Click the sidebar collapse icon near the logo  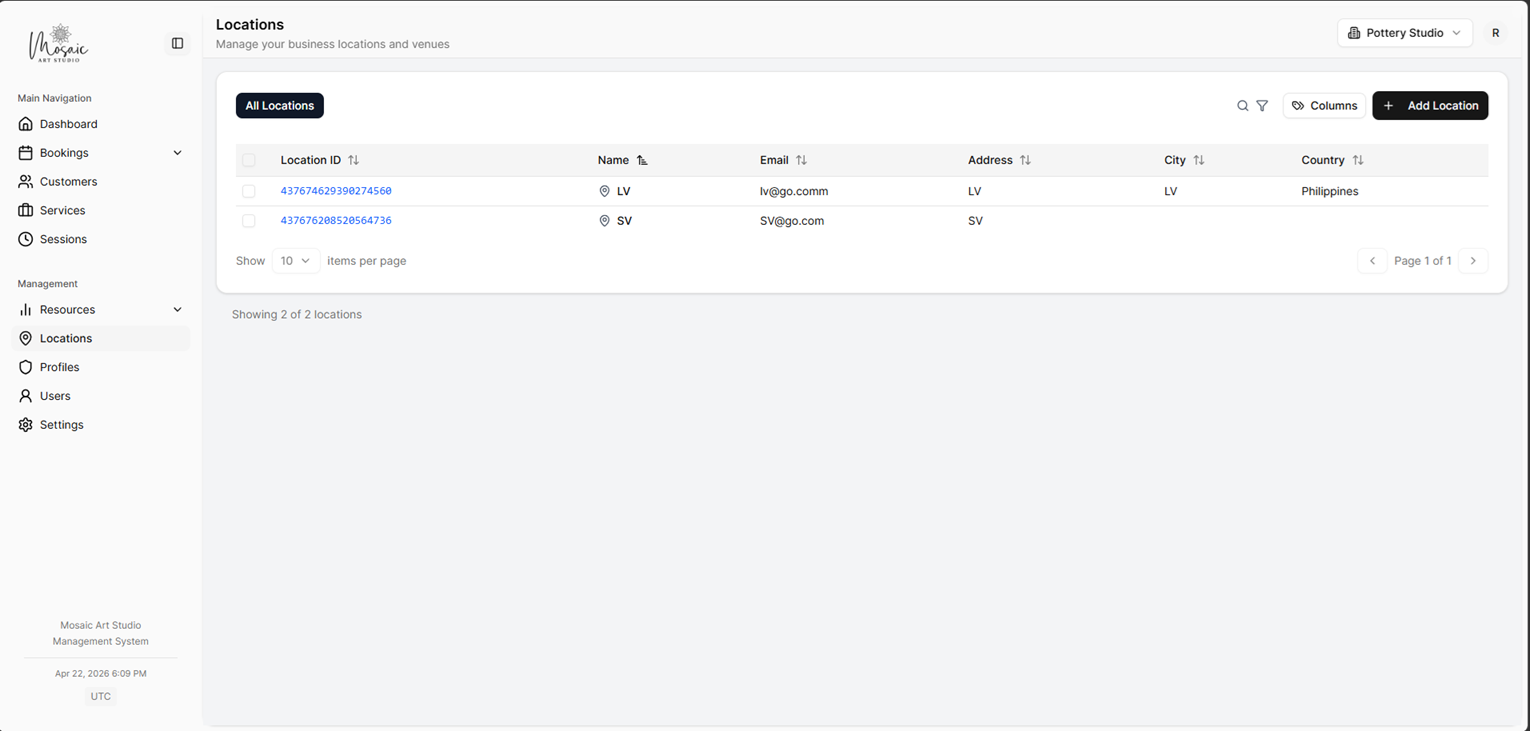click(177, 43)
